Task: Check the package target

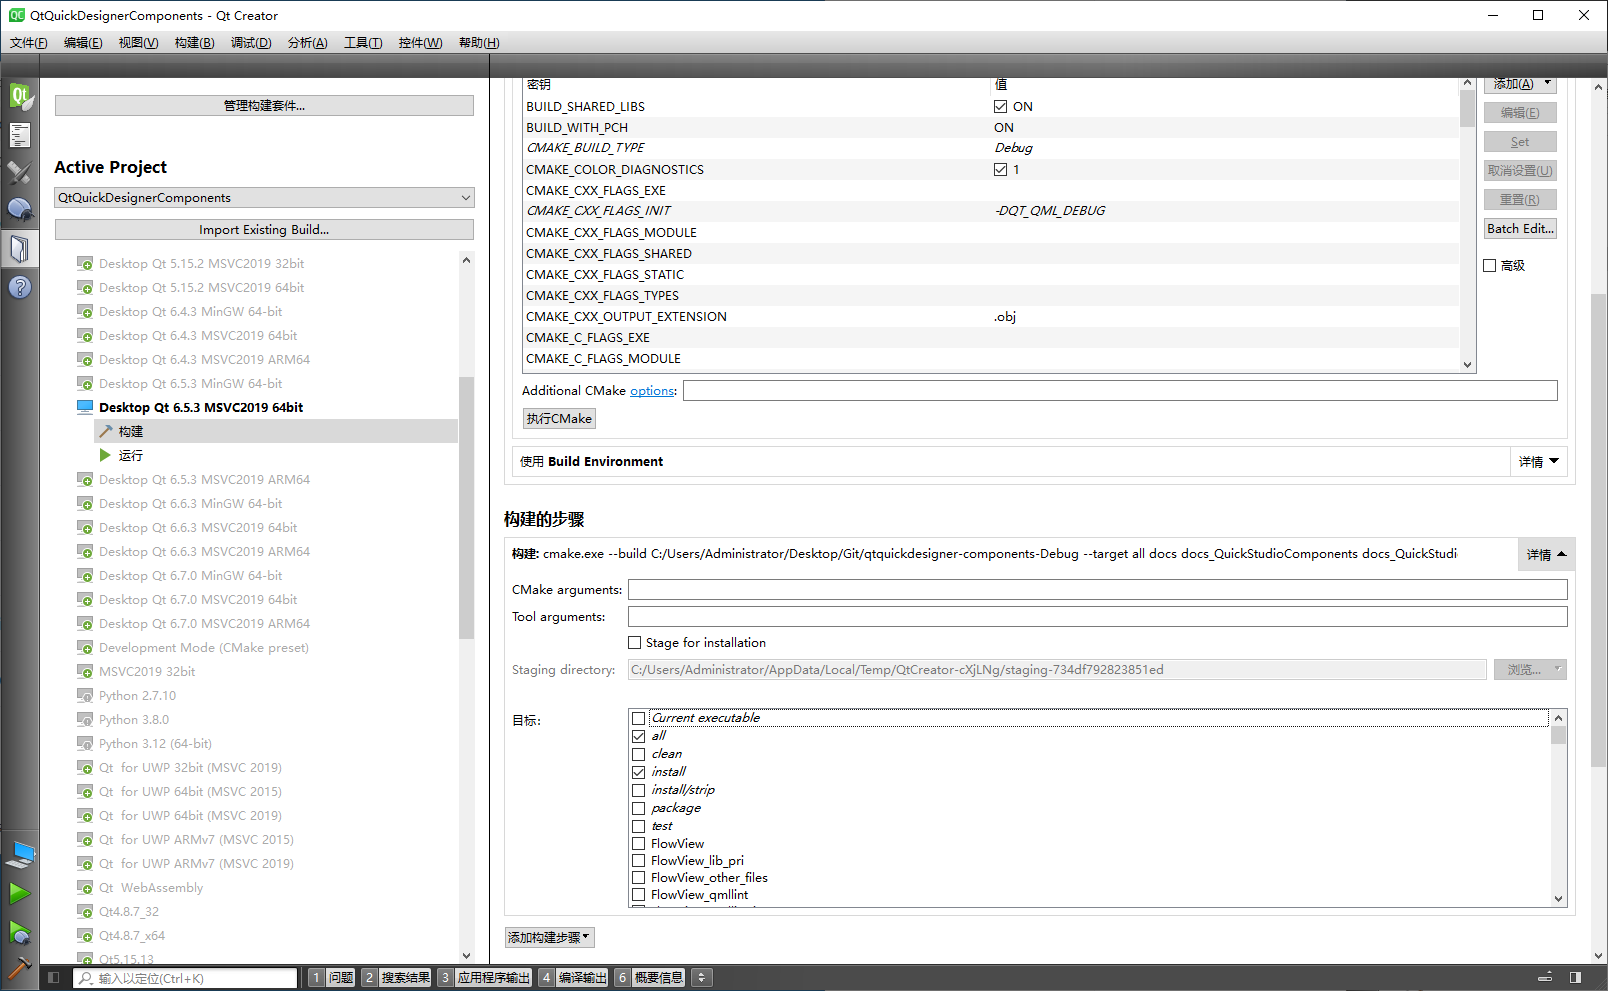Action: click(638, 808)
